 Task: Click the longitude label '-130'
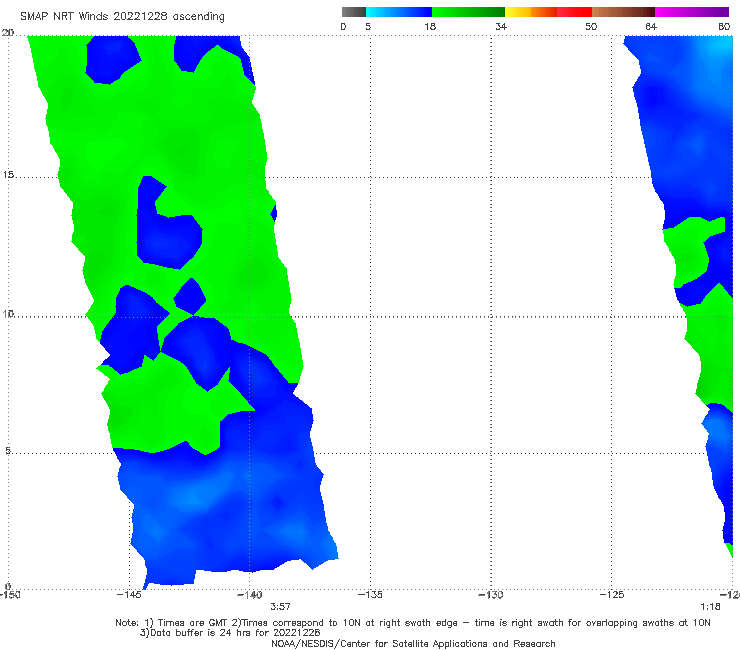pyautogui.click(x=491, y=595)
